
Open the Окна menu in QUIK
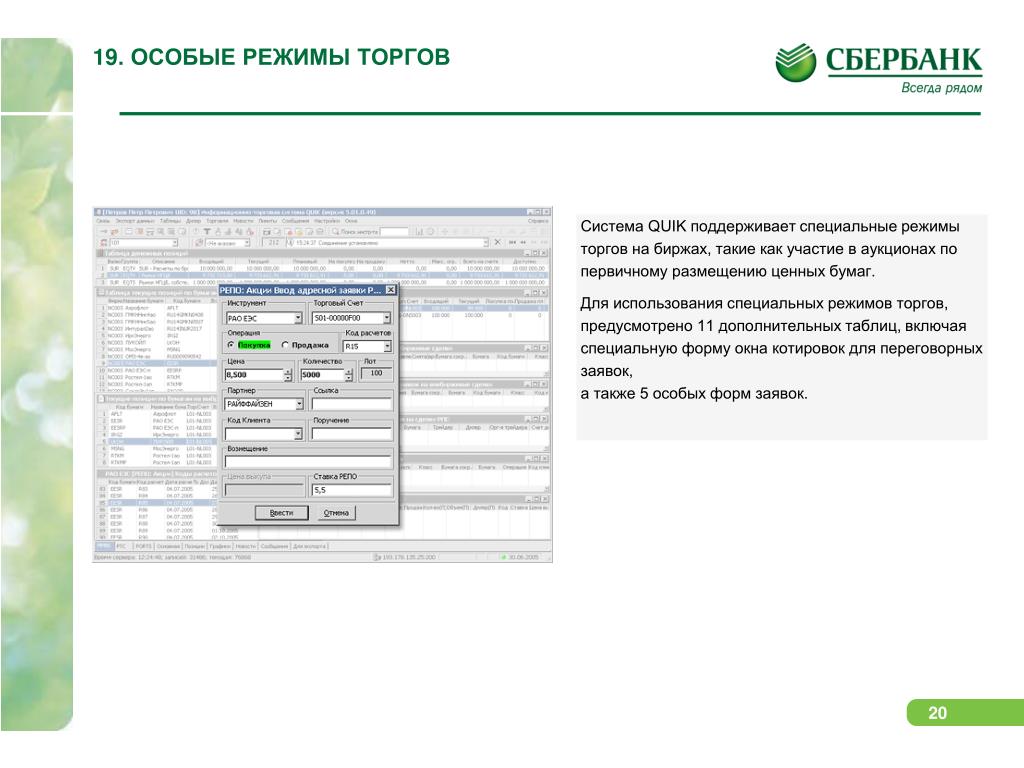pos(351,221)
